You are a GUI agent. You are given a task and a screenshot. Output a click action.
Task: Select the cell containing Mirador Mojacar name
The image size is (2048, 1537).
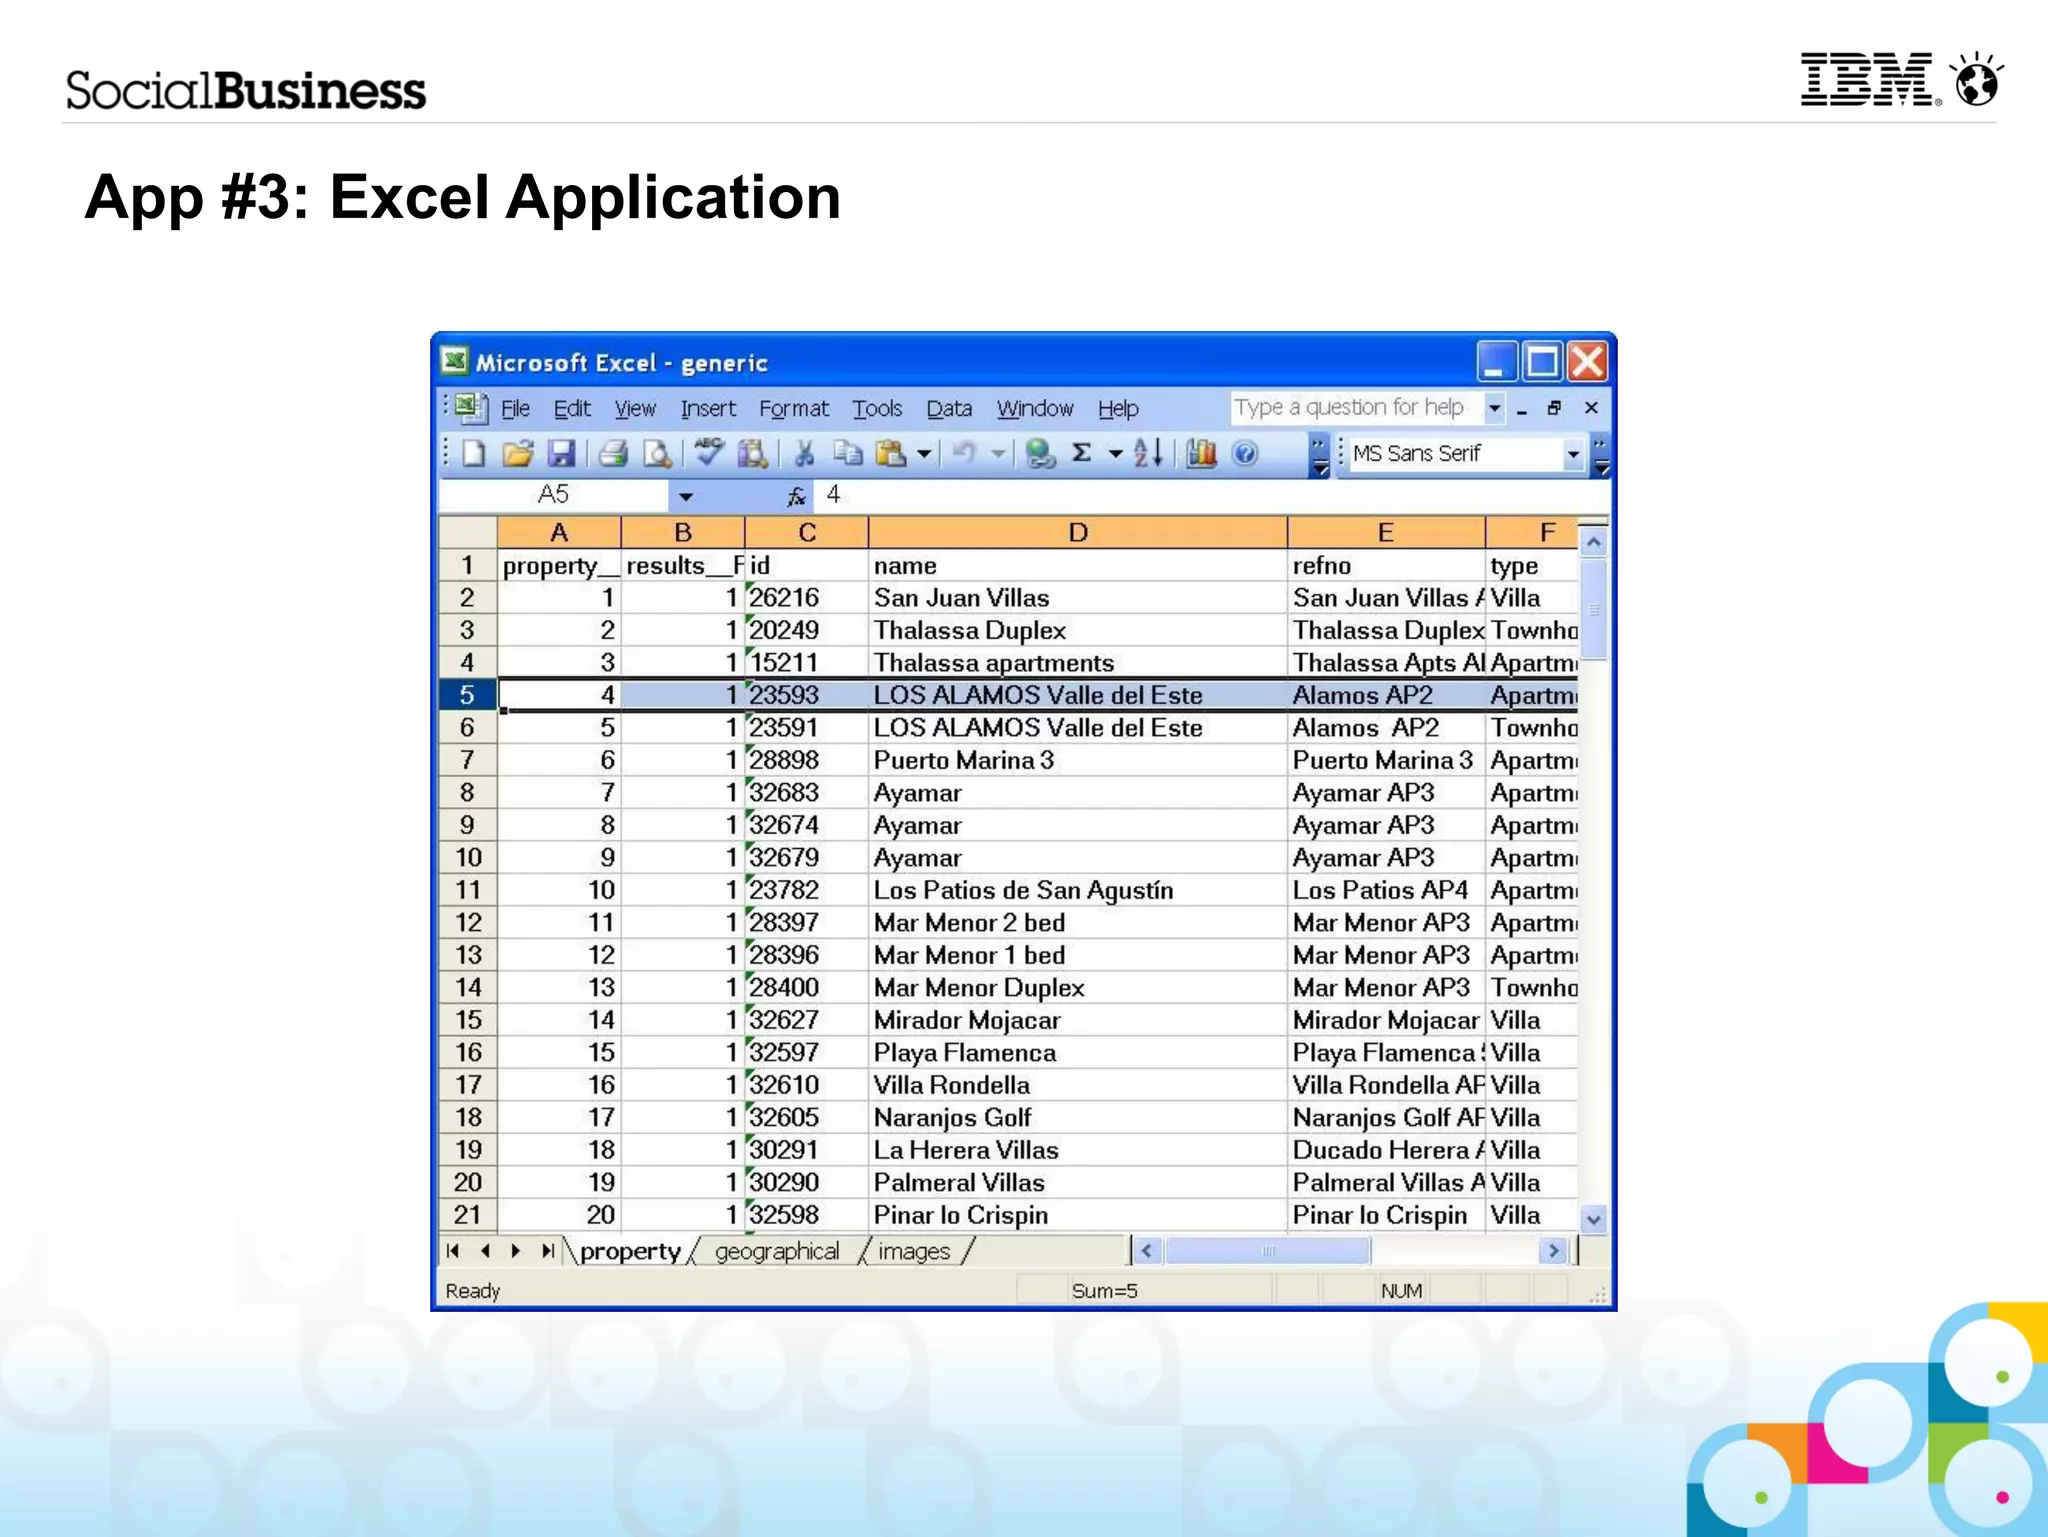point(1078,1020)
